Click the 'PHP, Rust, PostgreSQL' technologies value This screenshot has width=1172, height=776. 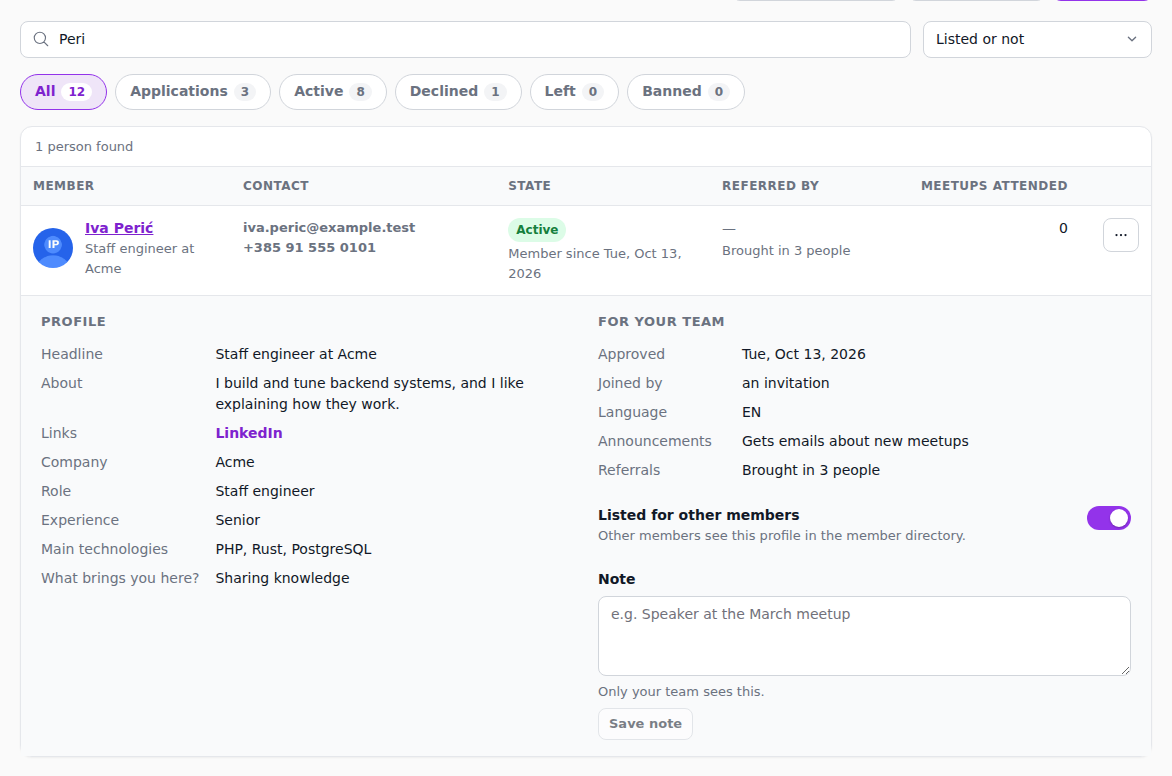(x=294, y=549)
